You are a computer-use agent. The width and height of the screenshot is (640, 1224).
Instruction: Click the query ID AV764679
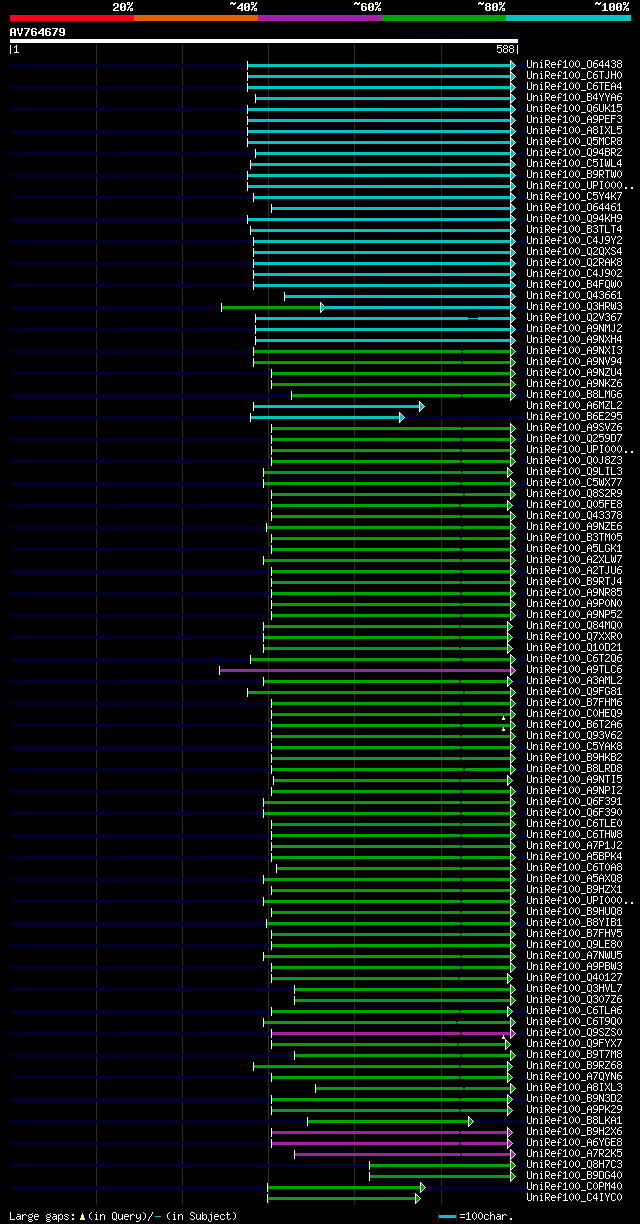point(38,32)
